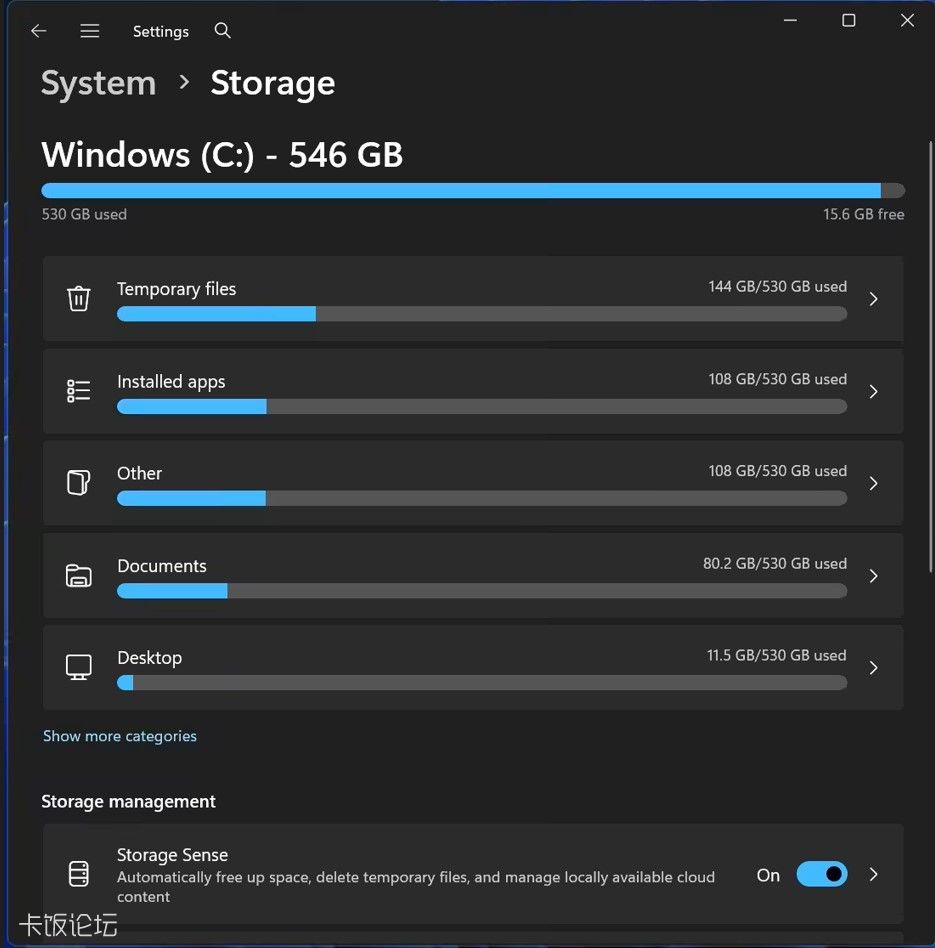Expand Installed apps with its chevron

(873, 391)
